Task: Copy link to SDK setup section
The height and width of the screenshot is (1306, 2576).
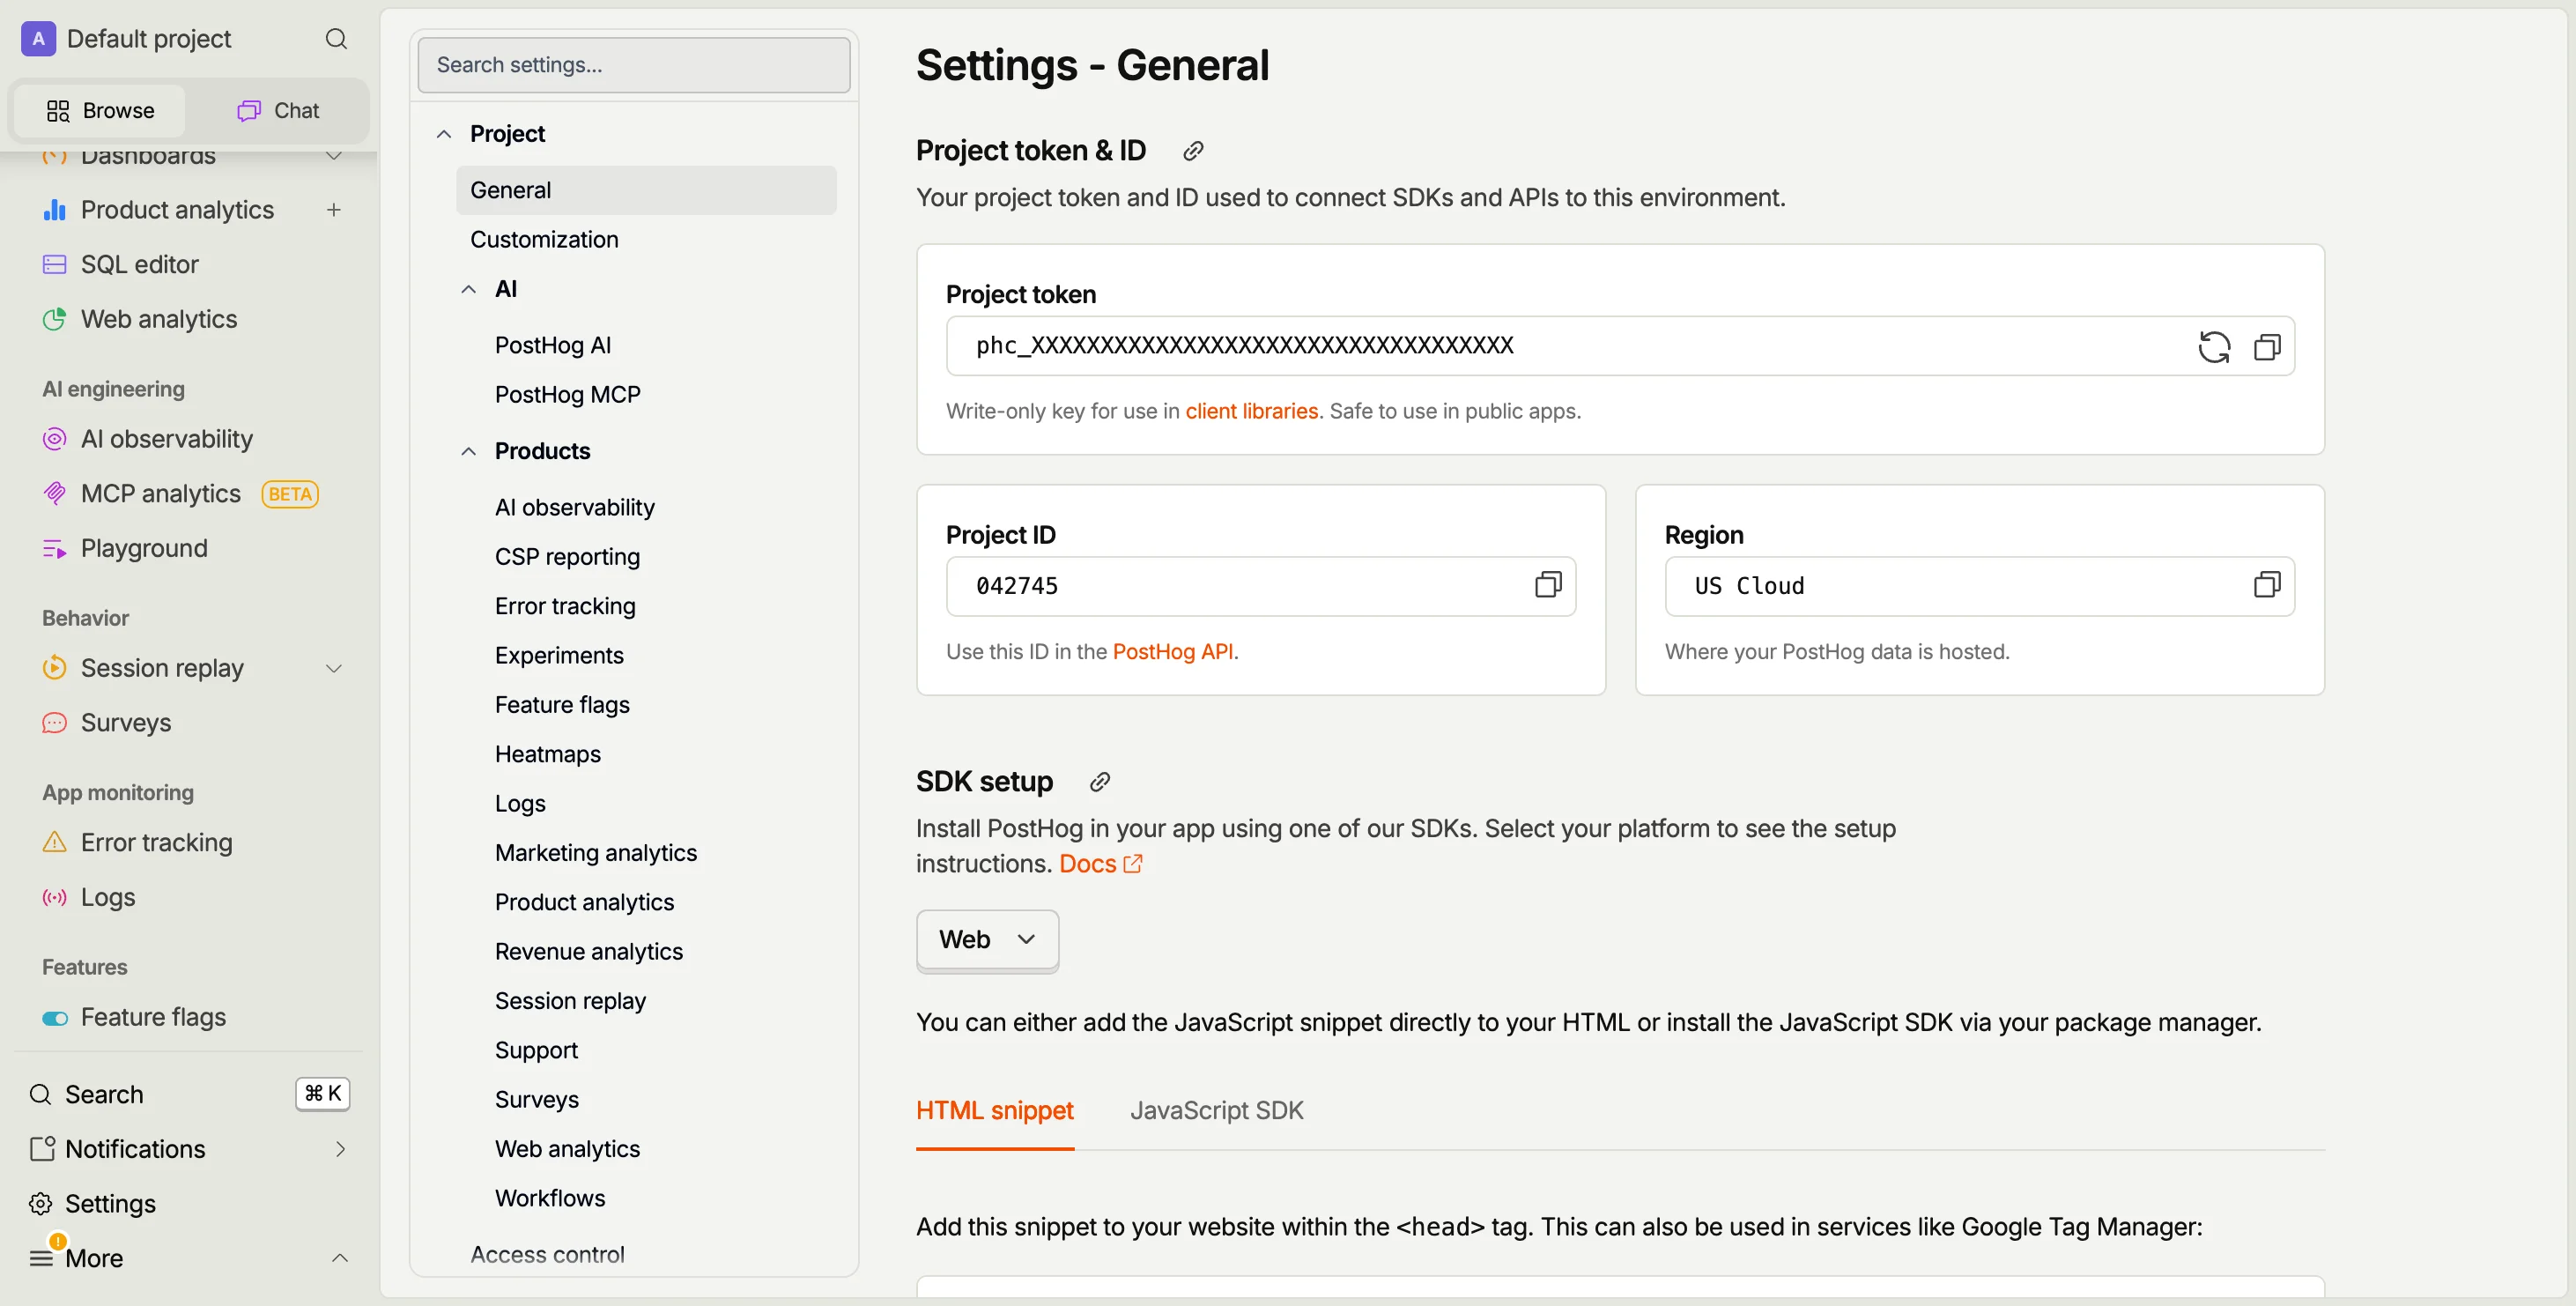Action: point(1099,782)
